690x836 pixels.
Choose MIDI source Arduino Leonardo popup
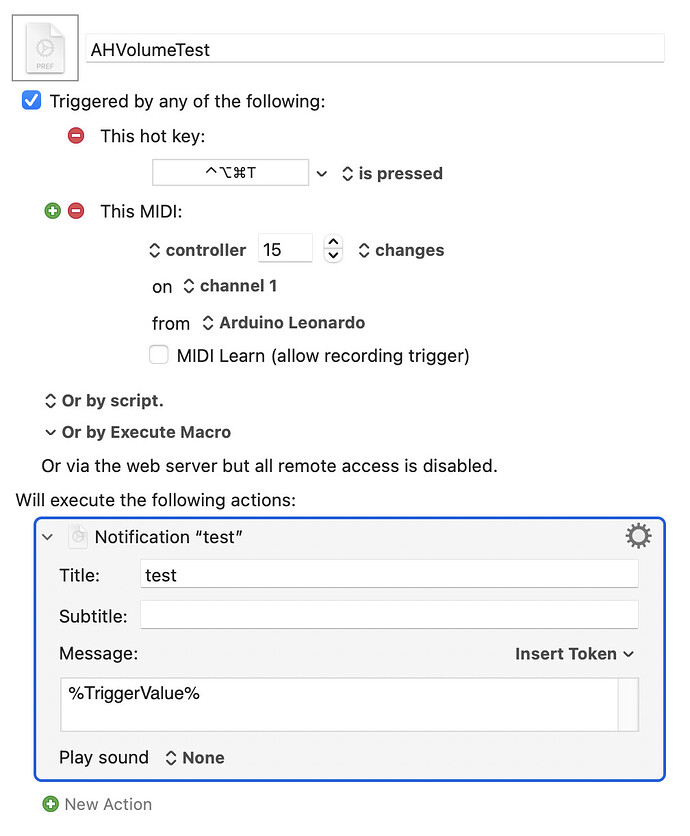284,323
